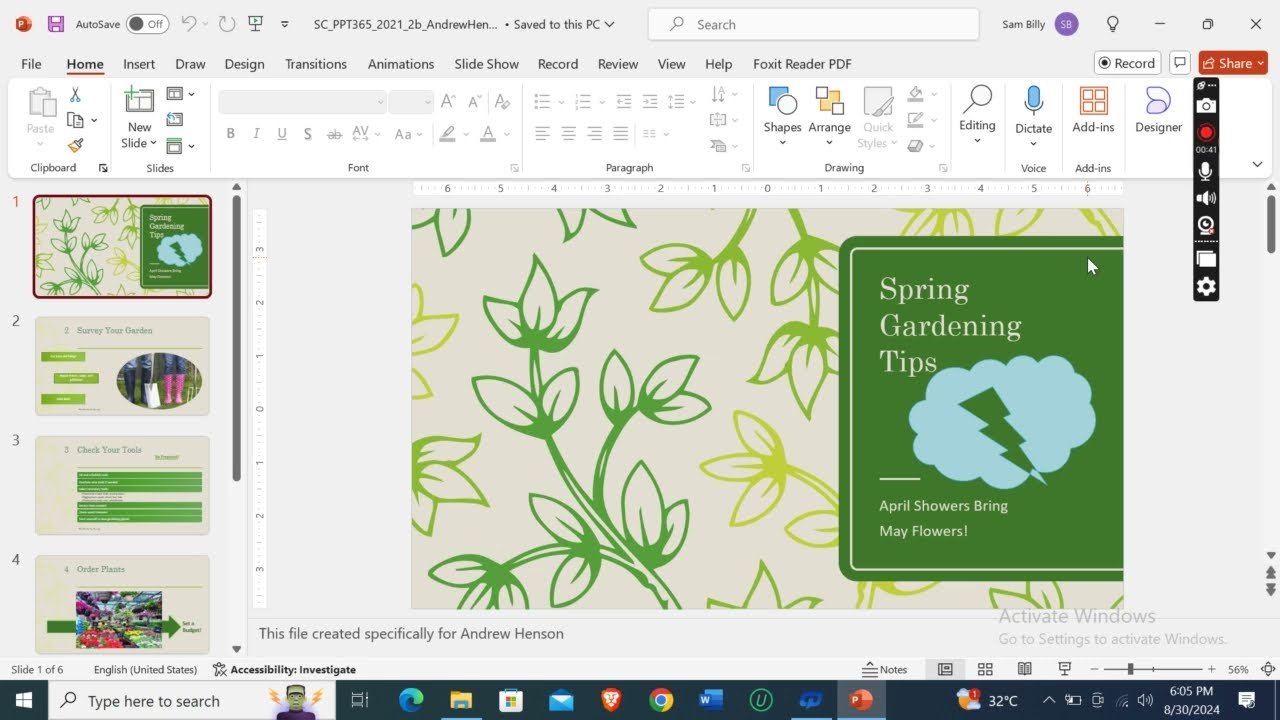This screenshot has height=720, width=1280.
Task: Open the Font dialog launcher
Action: tap(515, 168)
